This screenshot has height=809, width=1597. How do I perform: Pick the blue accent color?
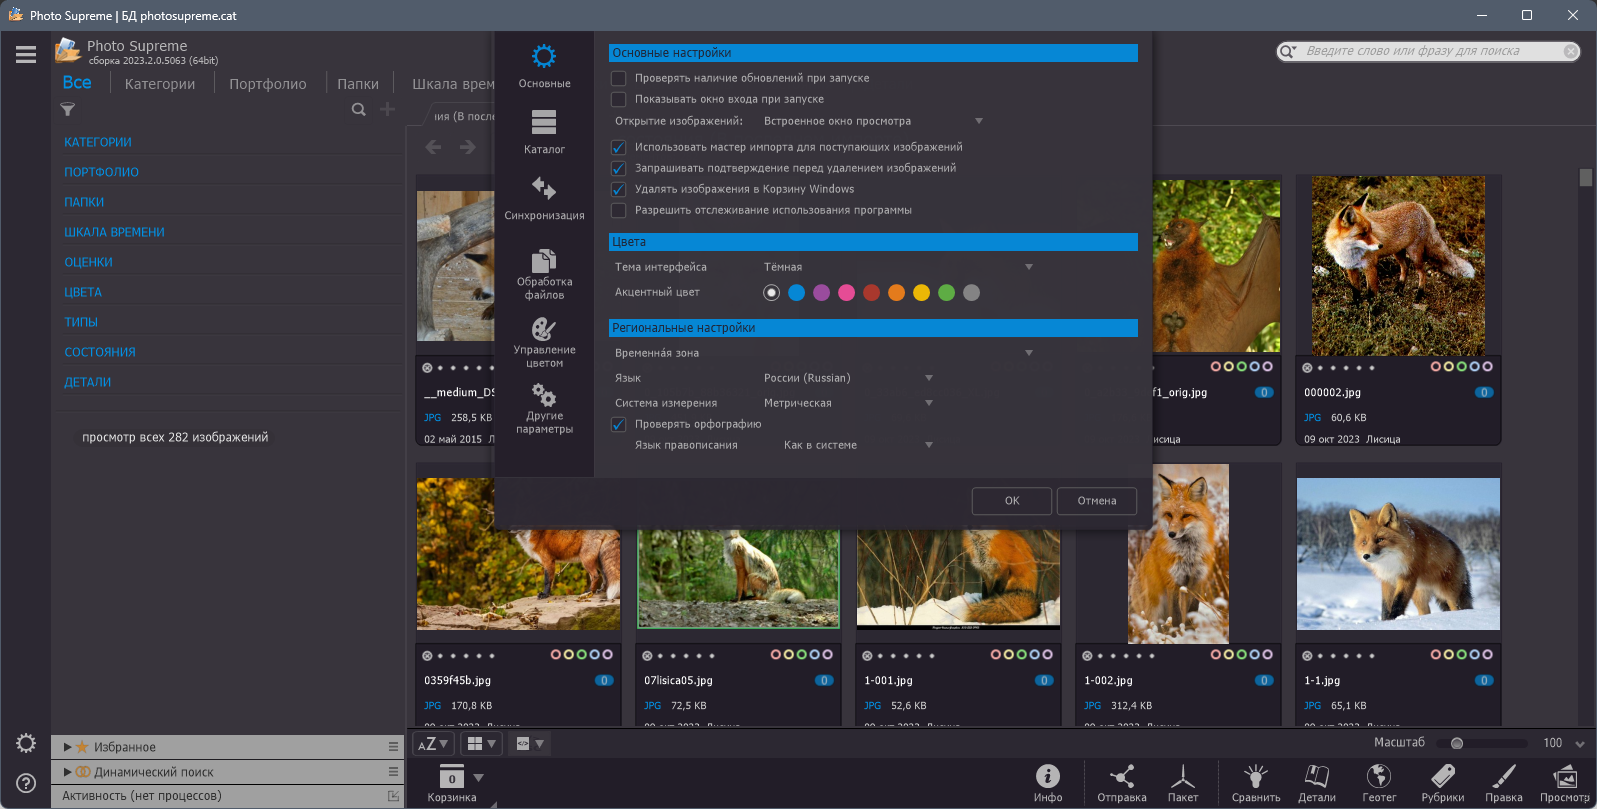(796, 292)
